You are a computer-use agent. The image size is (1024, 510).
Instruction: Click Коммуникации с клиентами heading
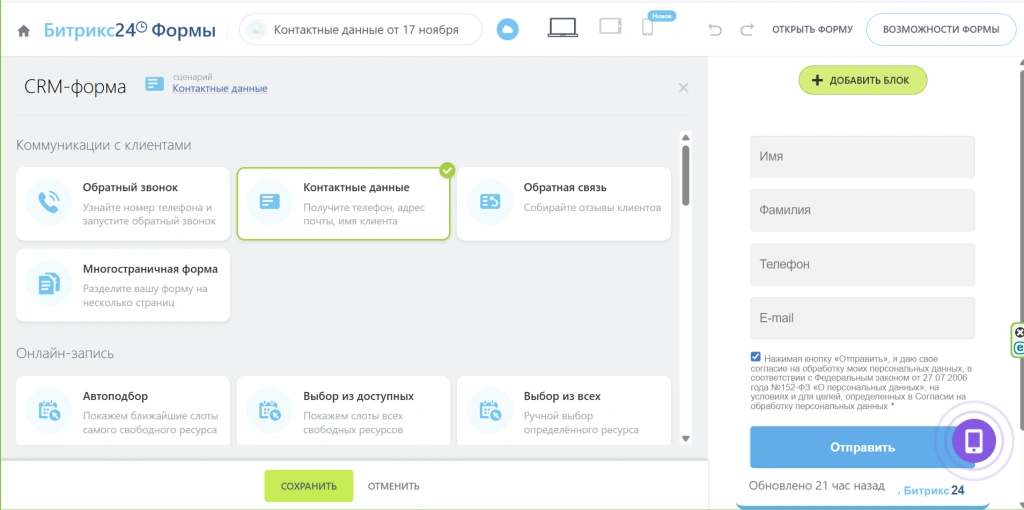click(104, 145)
